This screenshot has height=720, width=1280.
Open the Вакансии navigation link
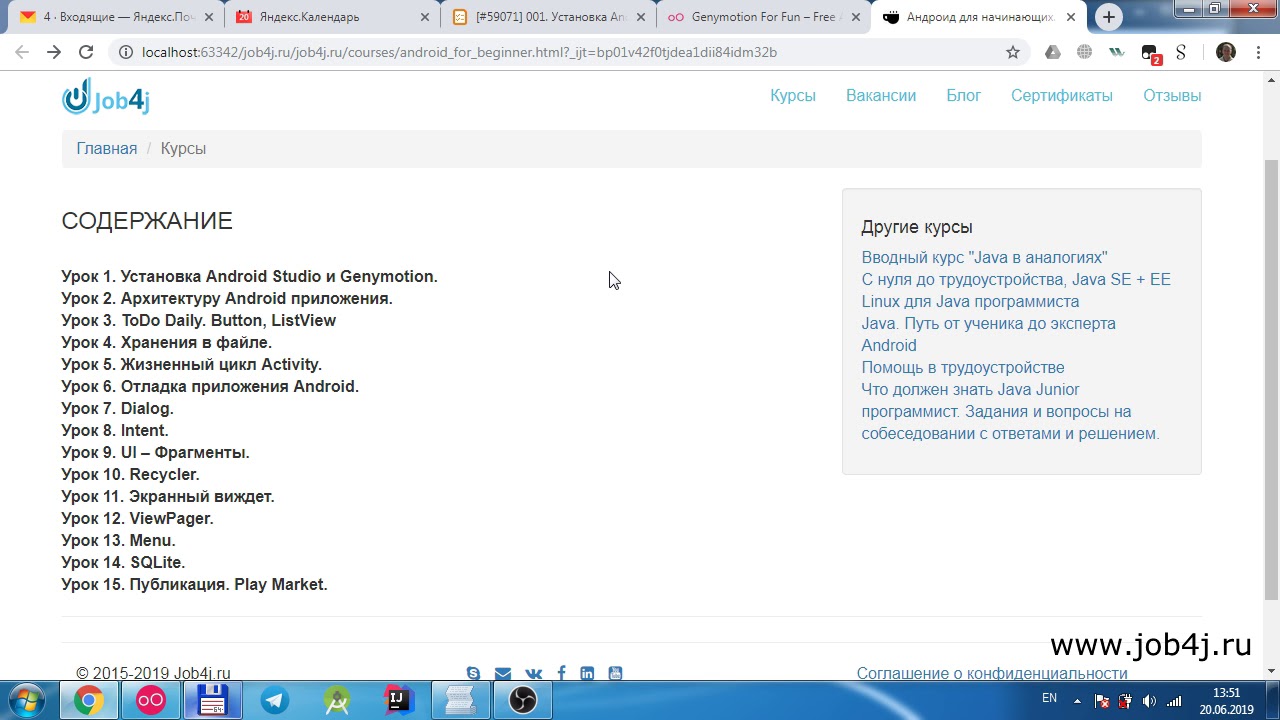point(881,96)
